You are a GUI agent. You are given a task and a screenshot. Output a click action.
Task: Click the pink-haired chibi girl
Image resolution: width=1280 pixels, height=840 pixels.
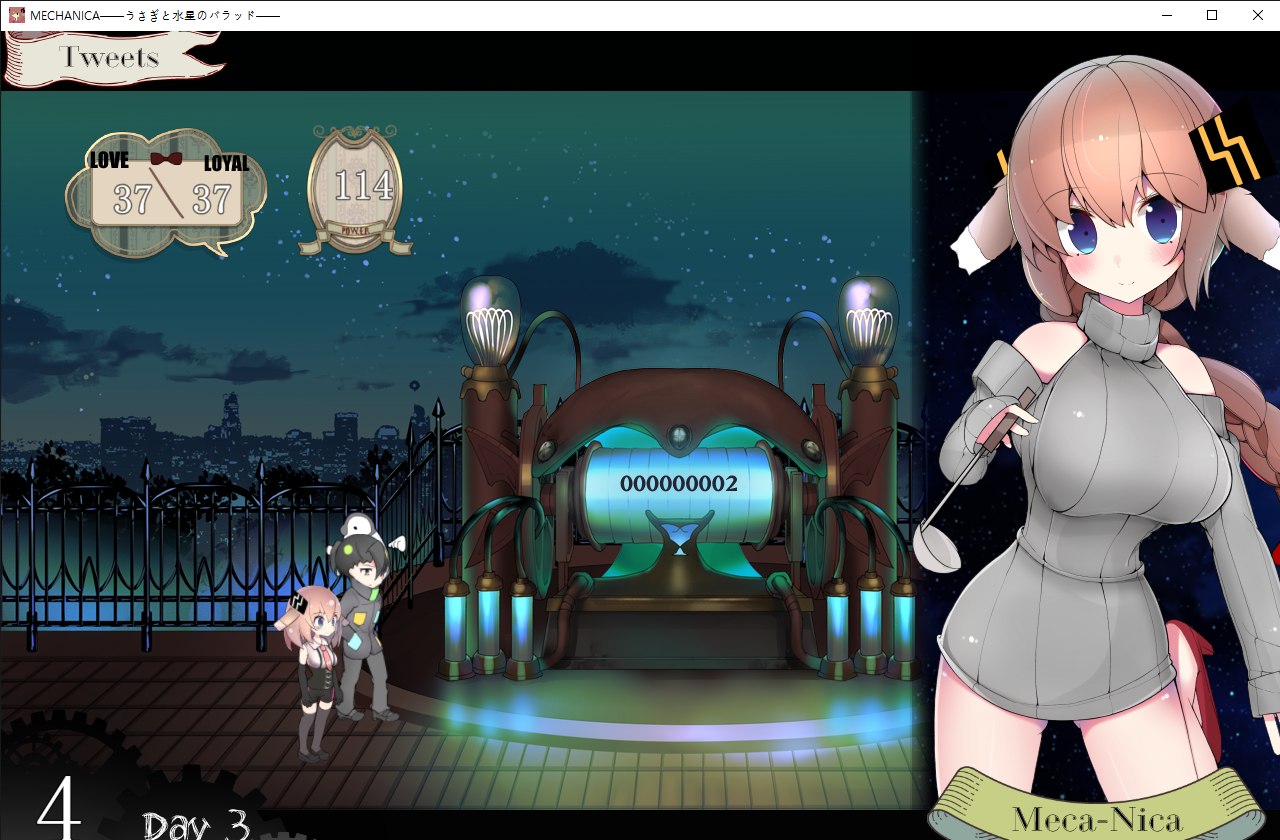[x=315, y=675]
